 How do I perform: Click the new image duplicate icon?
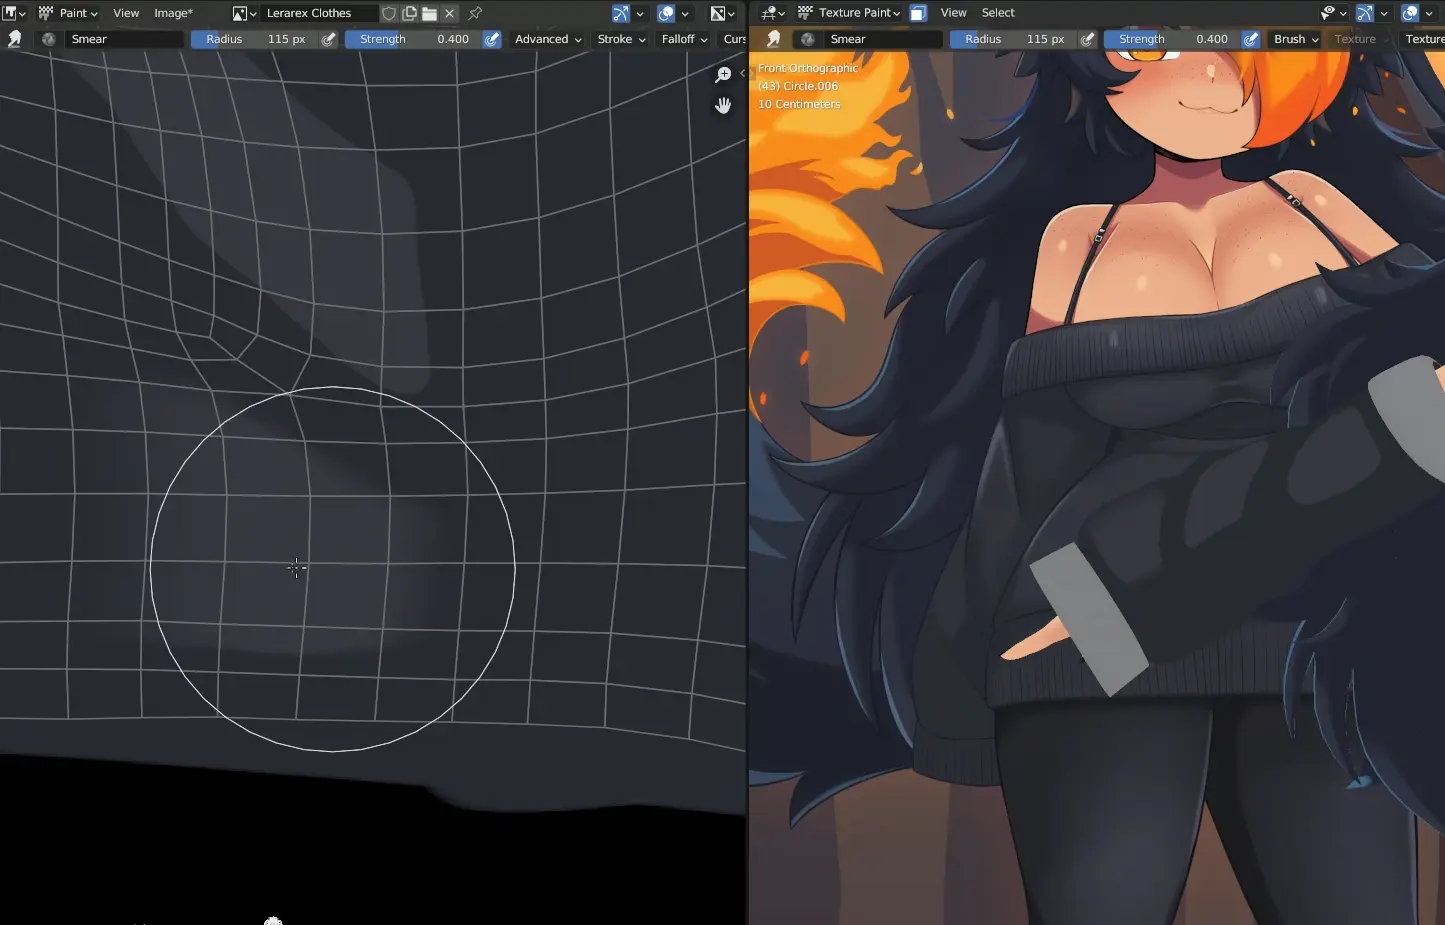[409, 13]
